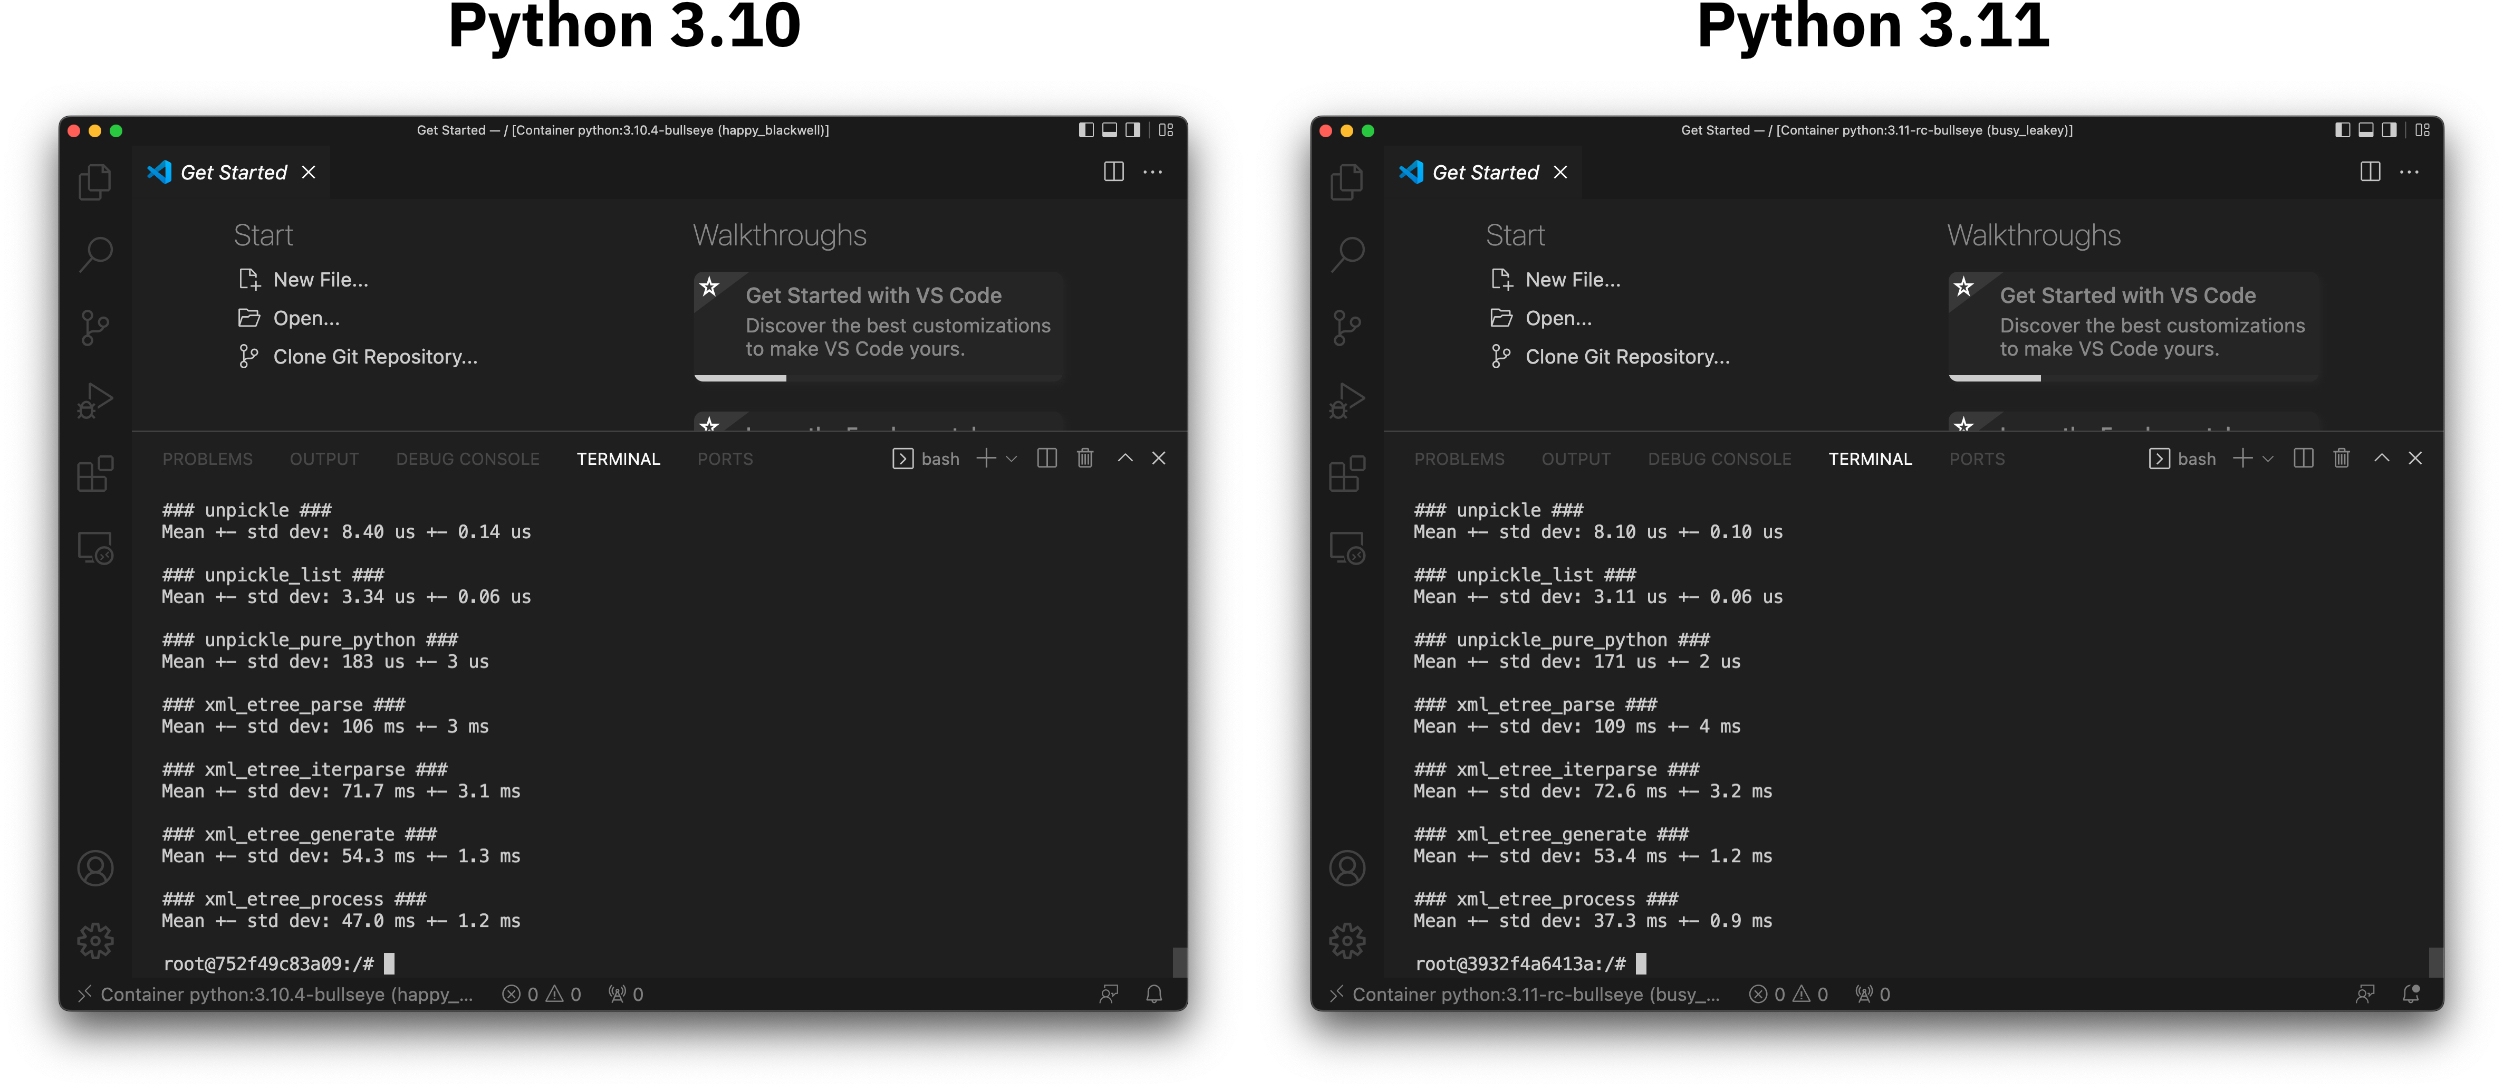Open the editor more actions ellipsis
The height and width of the screenshot is (1089, 2503).
pyautogui.click(x=1153, y=171)
